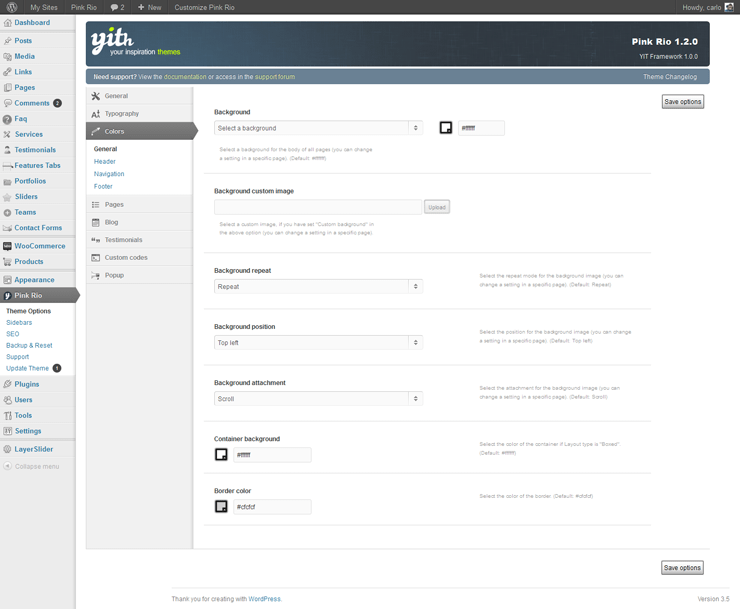Viewport: 740px width, 609px height.
Task: Click the WooCommerce icon in admin menu
Action: click(x=8, y=246)
